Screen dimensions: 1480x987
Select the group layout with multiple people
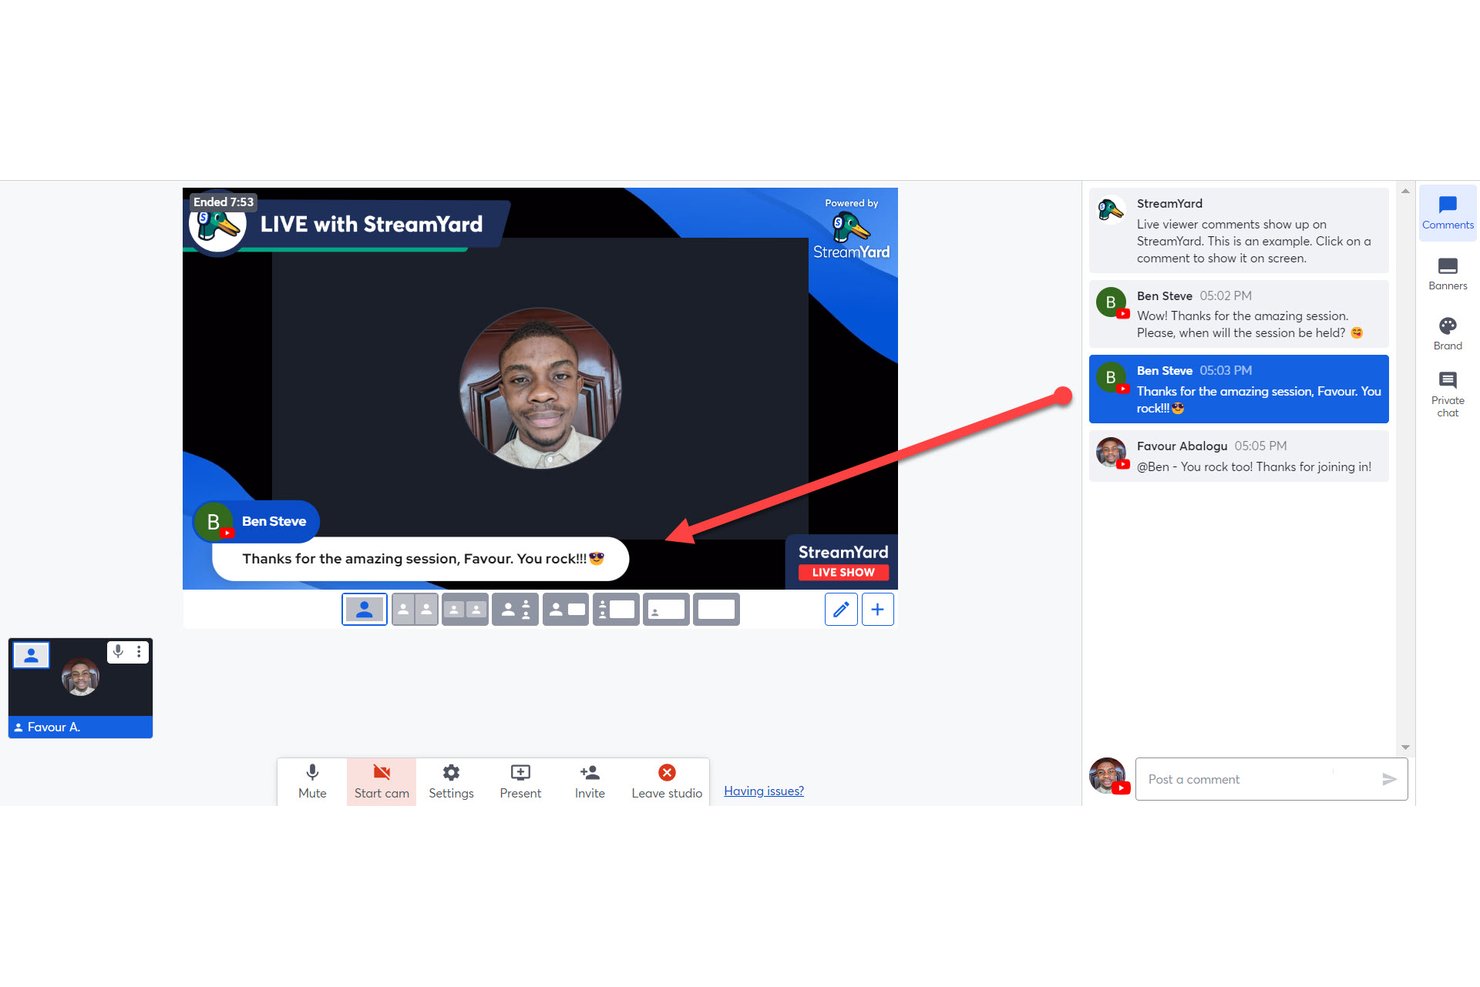click(x=515, y=609)
